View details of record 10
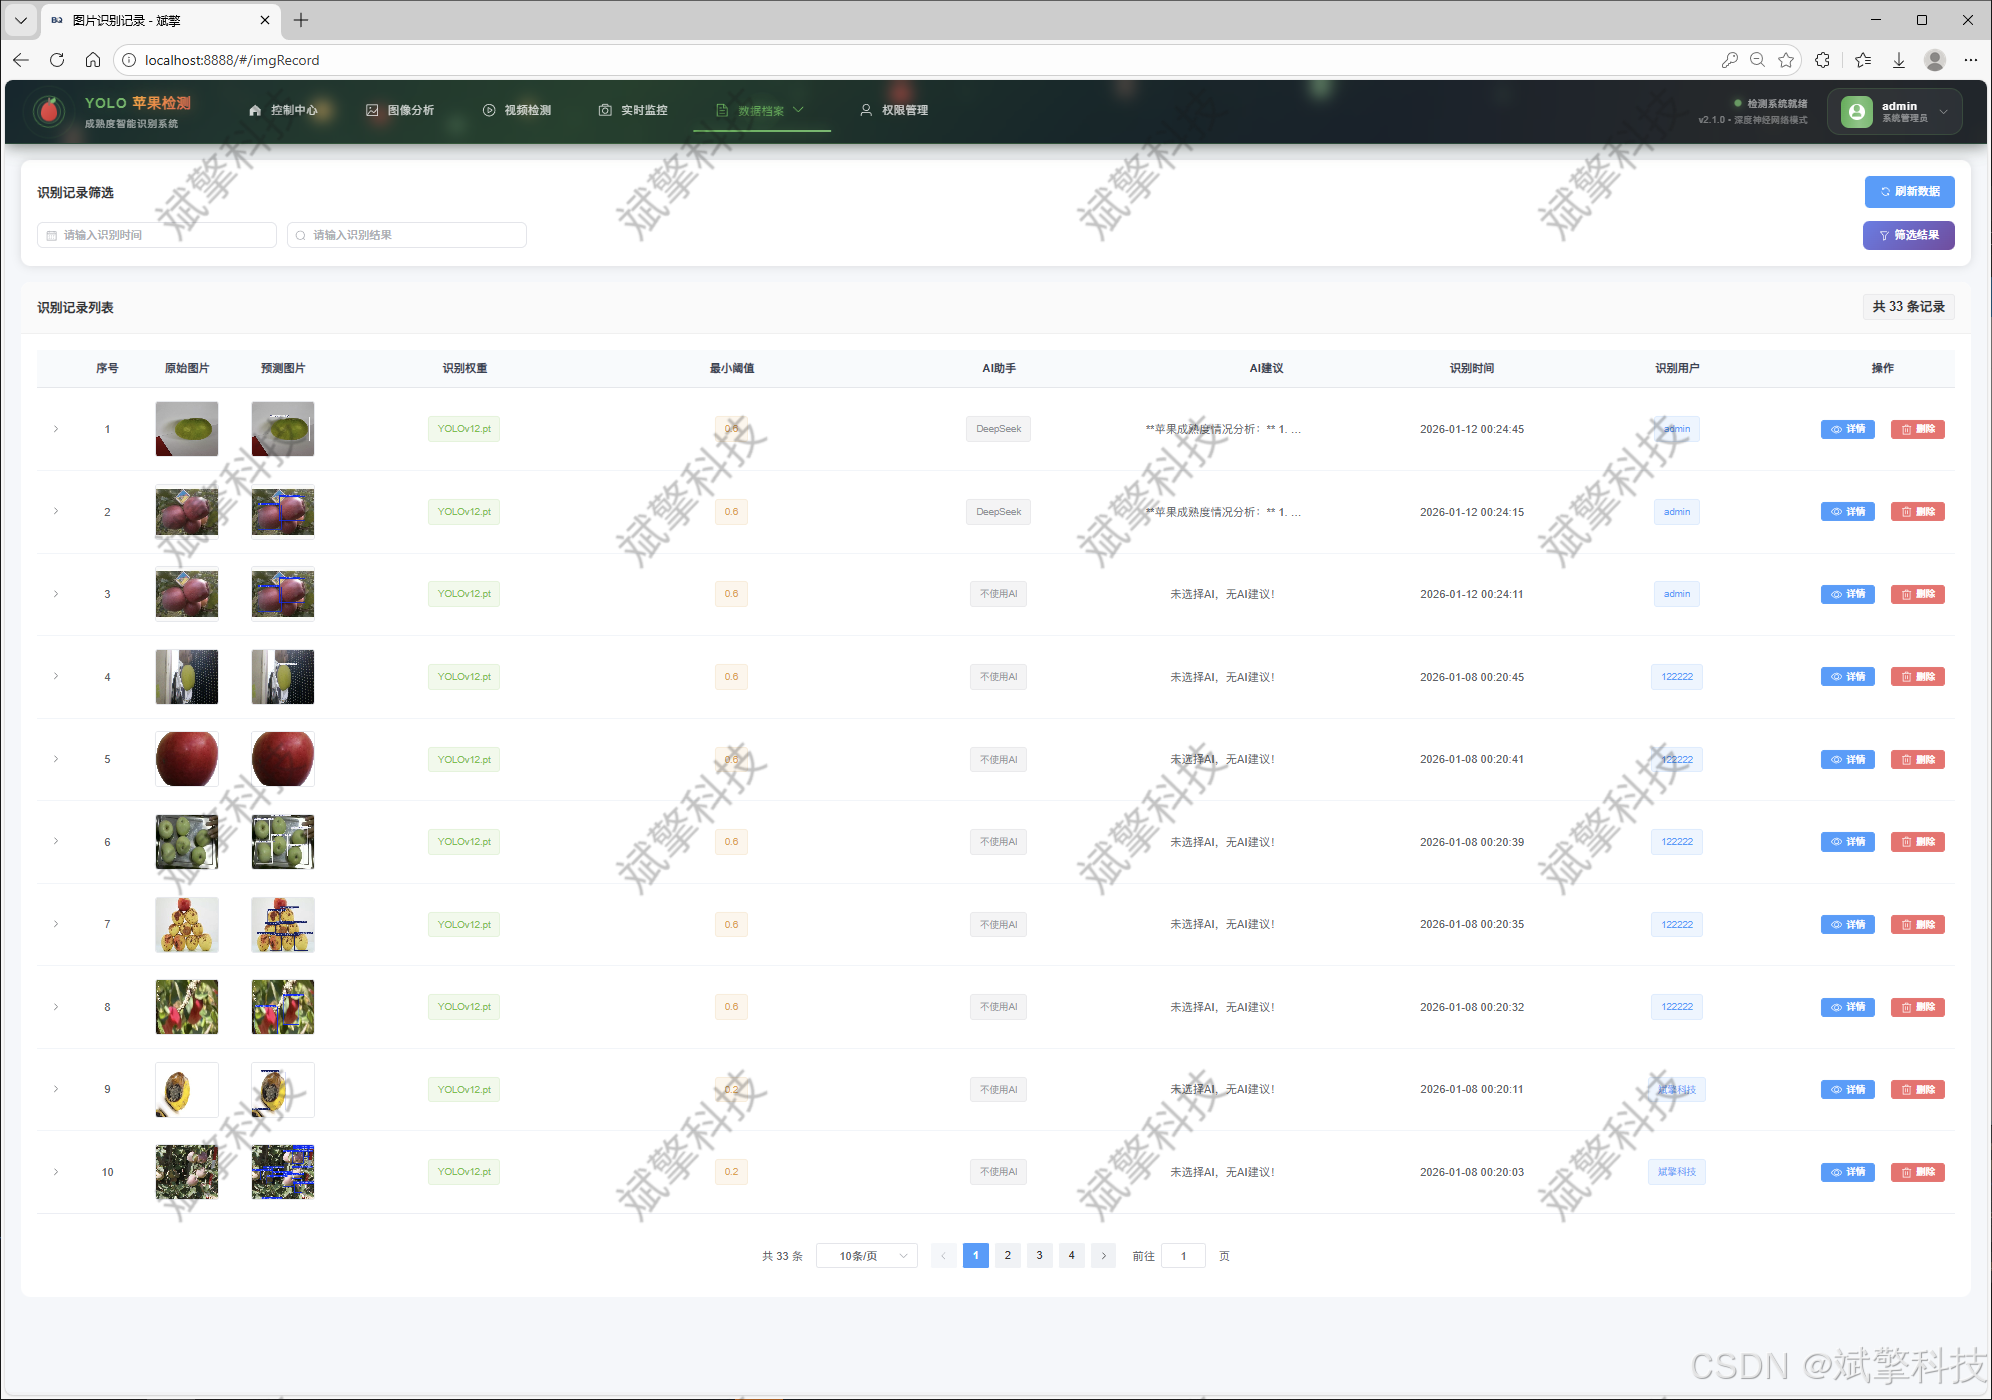 coord(1847,1172)
